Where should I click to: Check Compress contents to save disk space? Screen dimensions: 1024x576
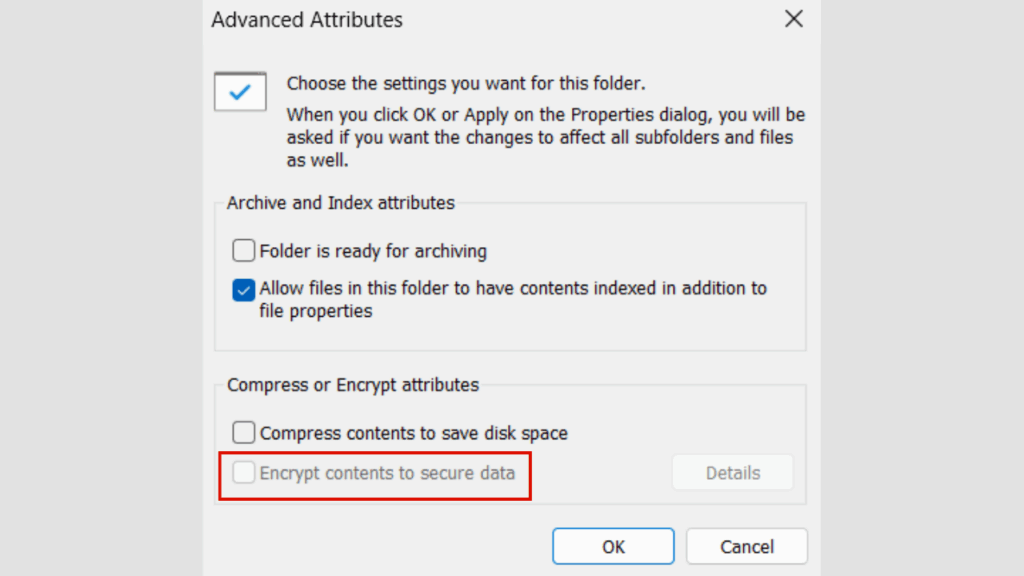(243, 432)
